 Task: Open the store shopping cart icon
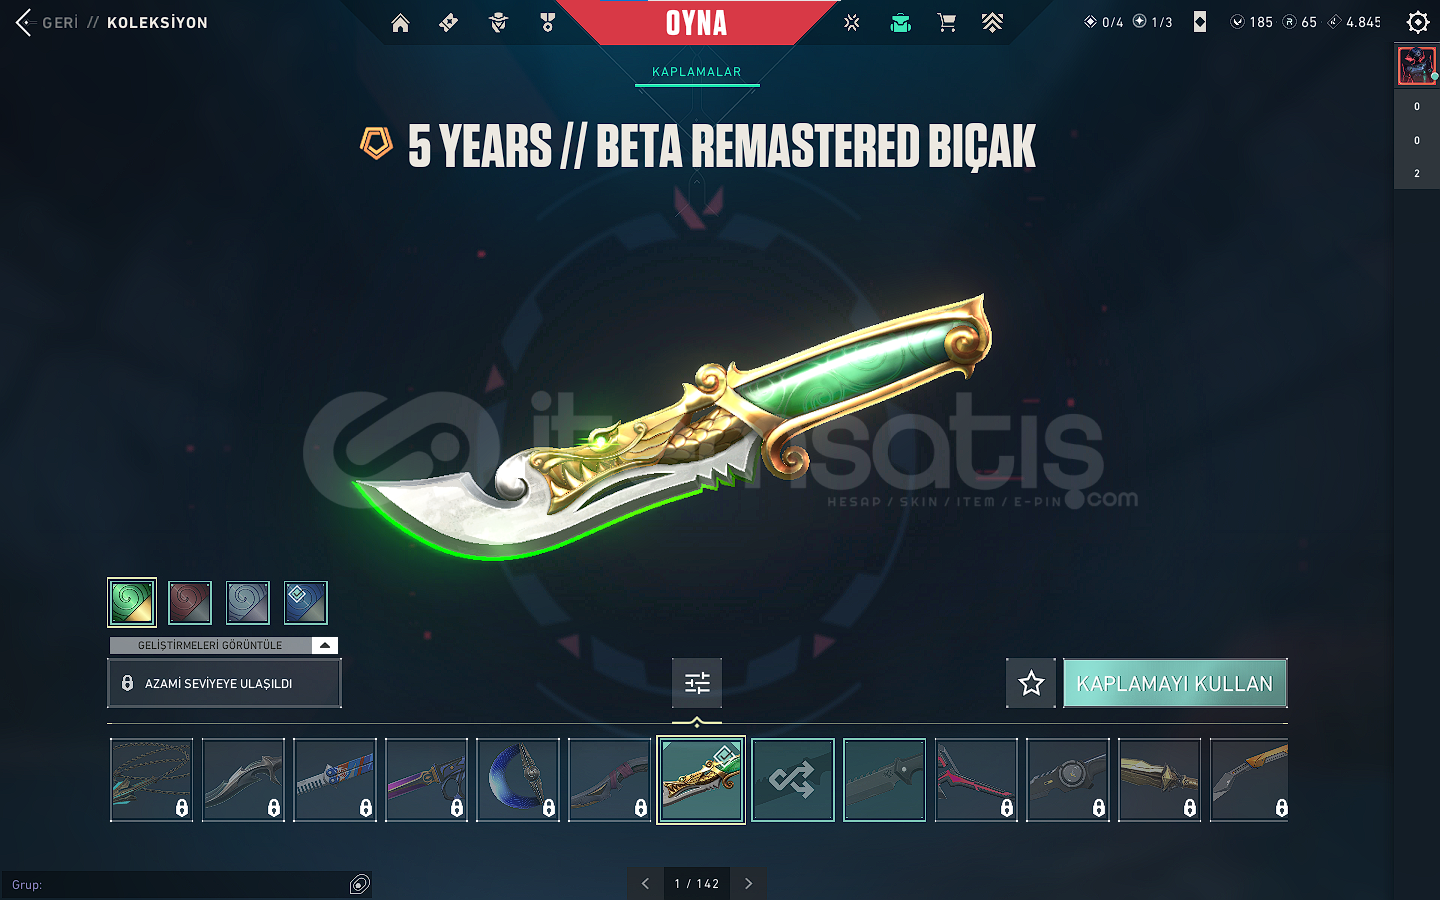pyautogui.click(x=946, y=22)
